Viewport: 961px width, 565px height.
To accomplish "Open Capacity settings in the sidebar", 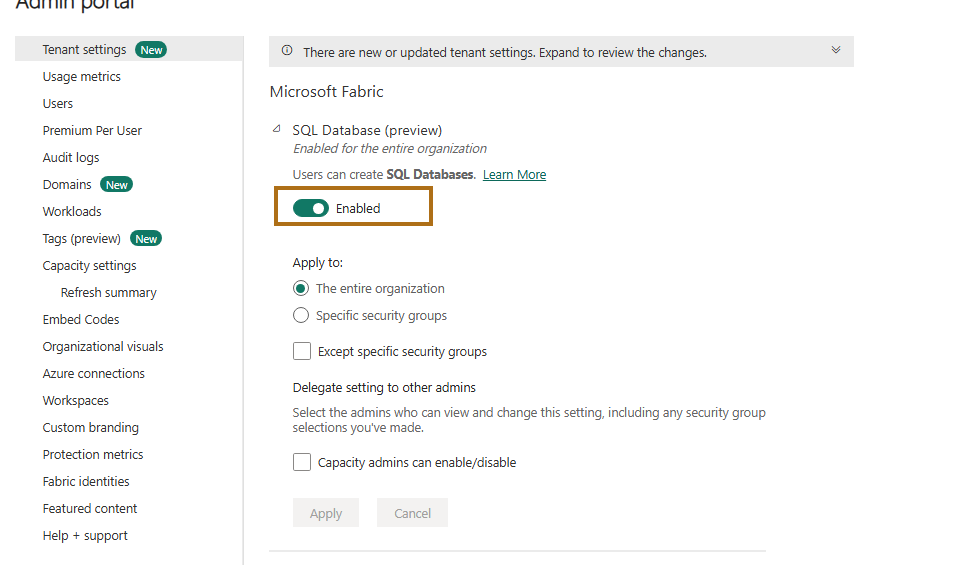I will coord(89,265).
